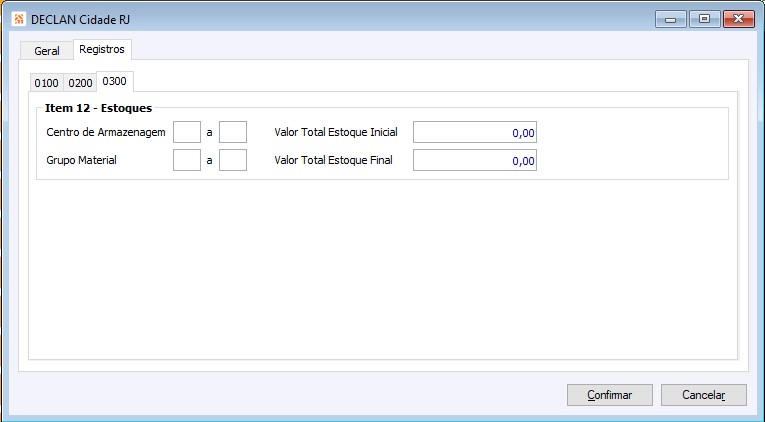
Task: Focus the first Centro de Armazenagem field
Action: click(187, 132)
